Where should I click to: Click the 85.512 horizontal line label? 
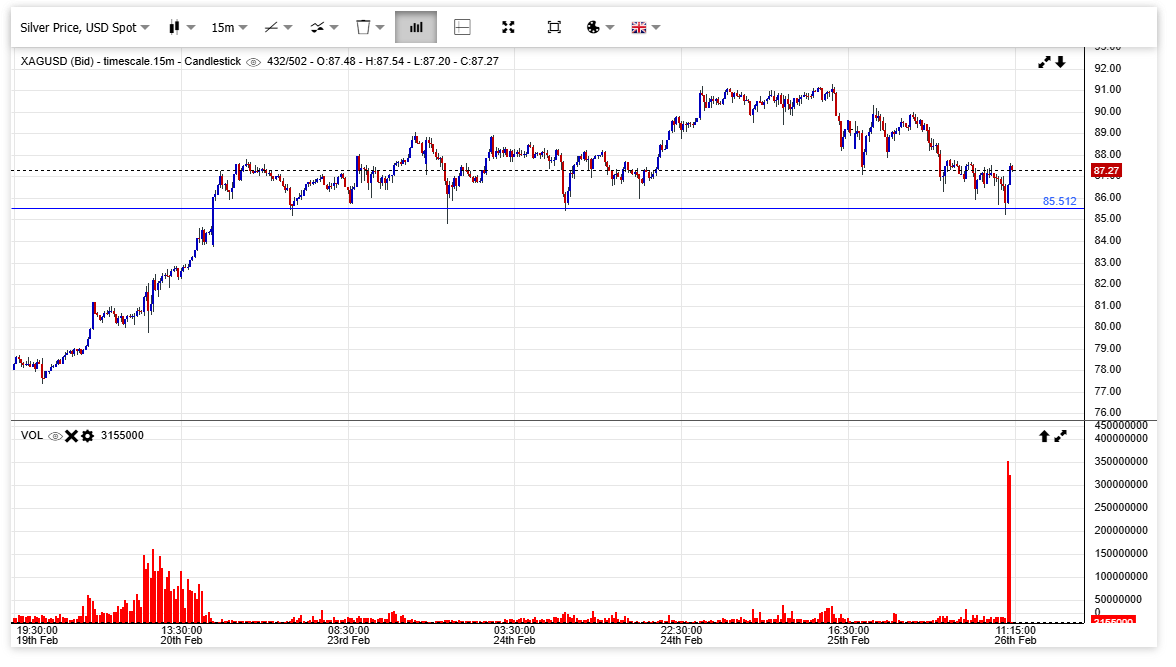point(1059,201)
